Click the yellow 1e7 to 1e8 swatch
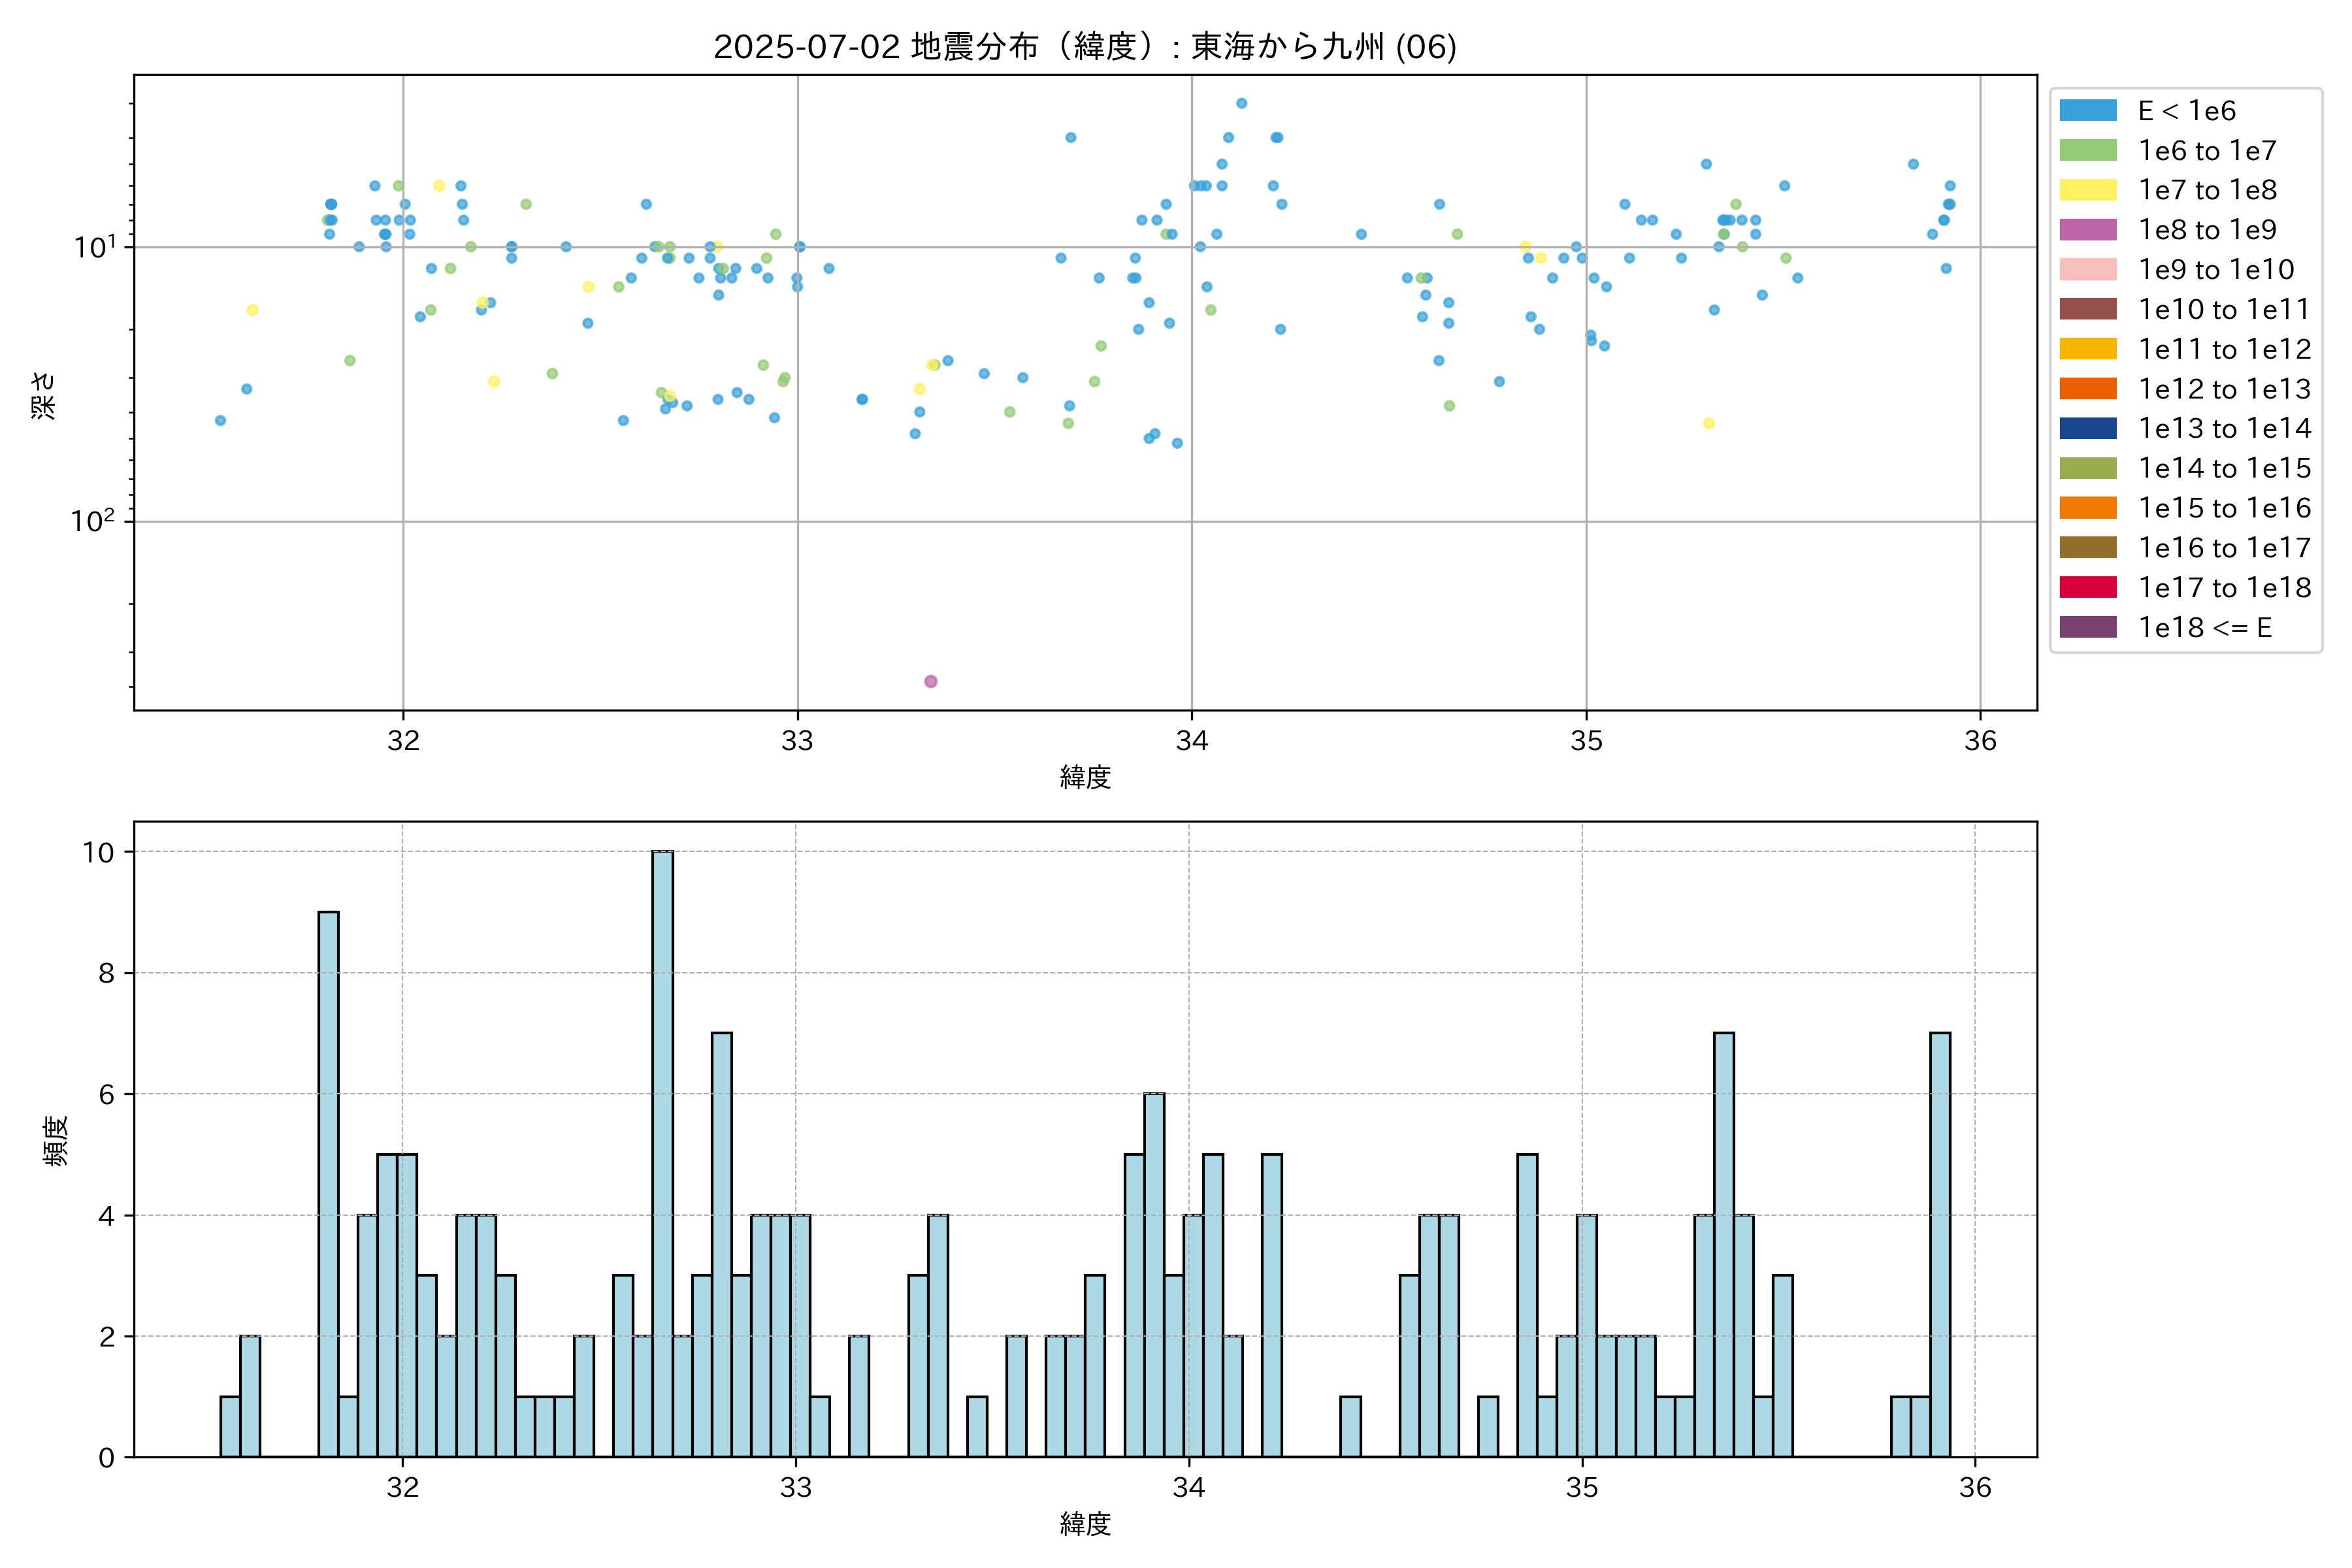 click(2087, 190)
